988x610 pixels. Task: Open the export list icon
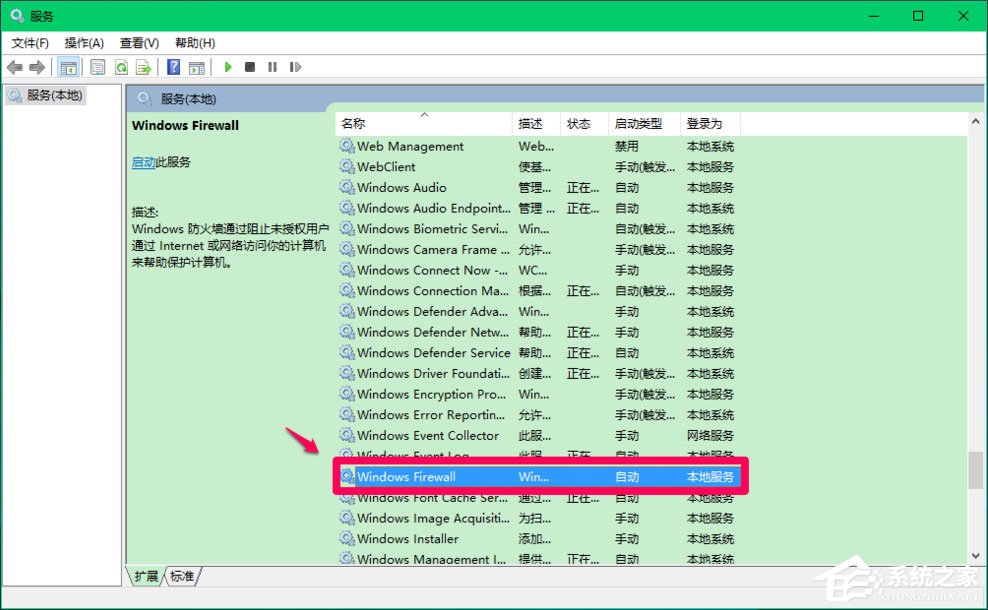(x=145, y=67)
